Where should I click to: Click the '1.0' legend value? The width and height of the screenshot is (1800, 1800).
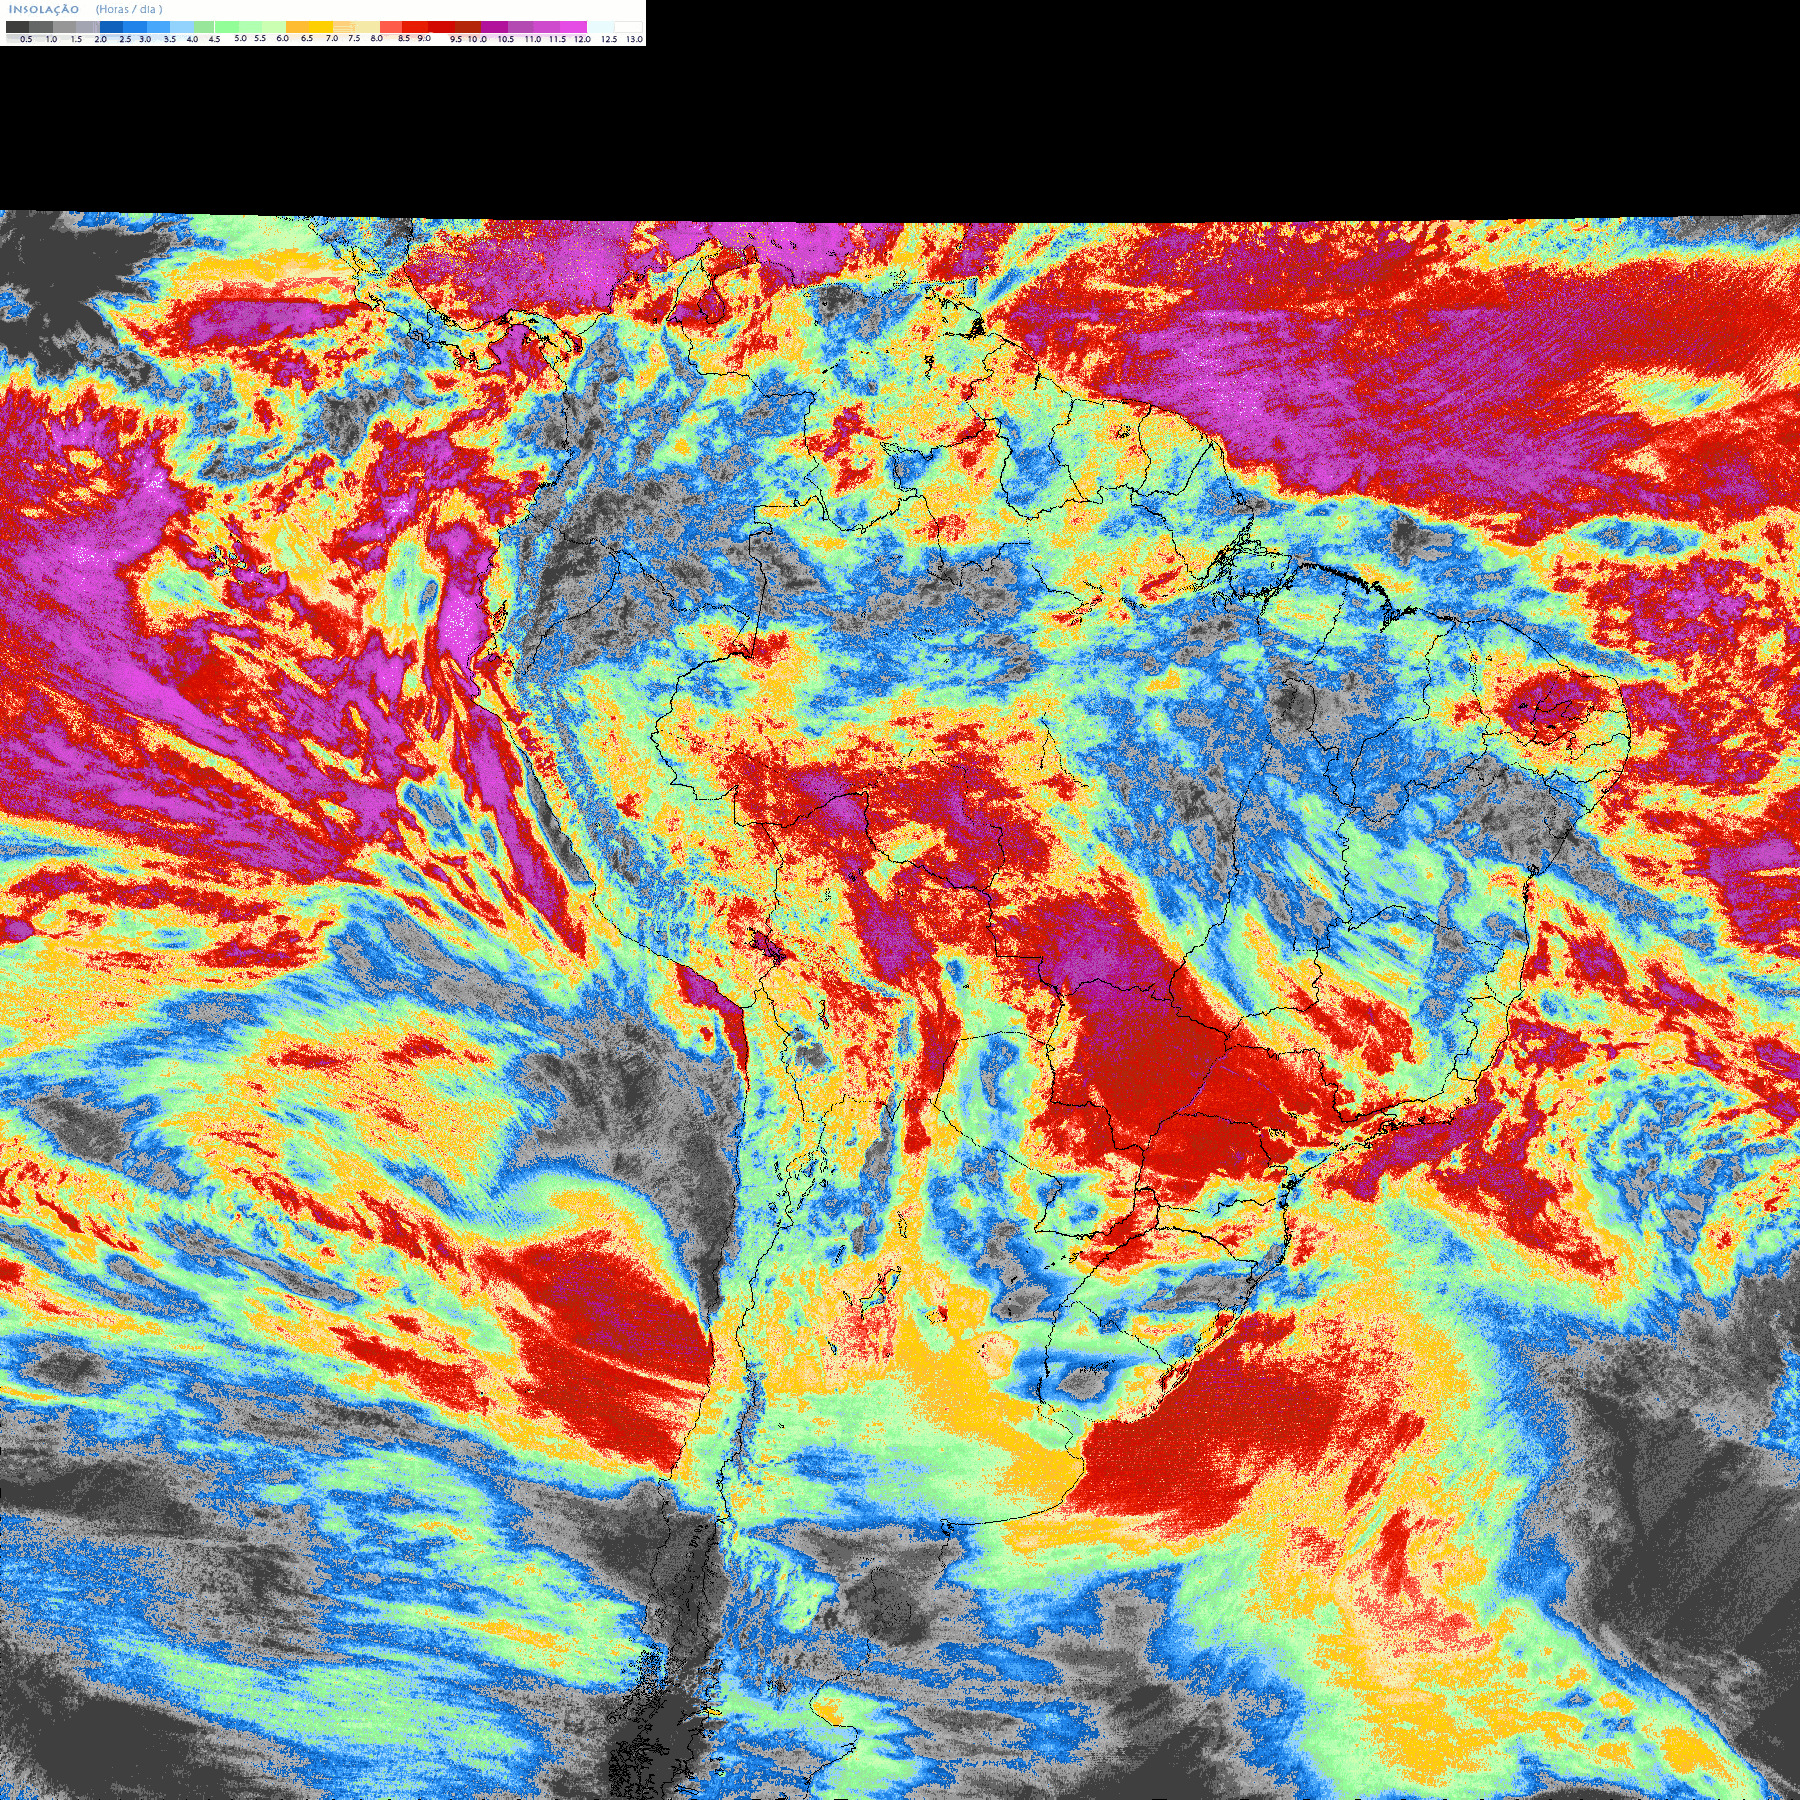point(51,39)
